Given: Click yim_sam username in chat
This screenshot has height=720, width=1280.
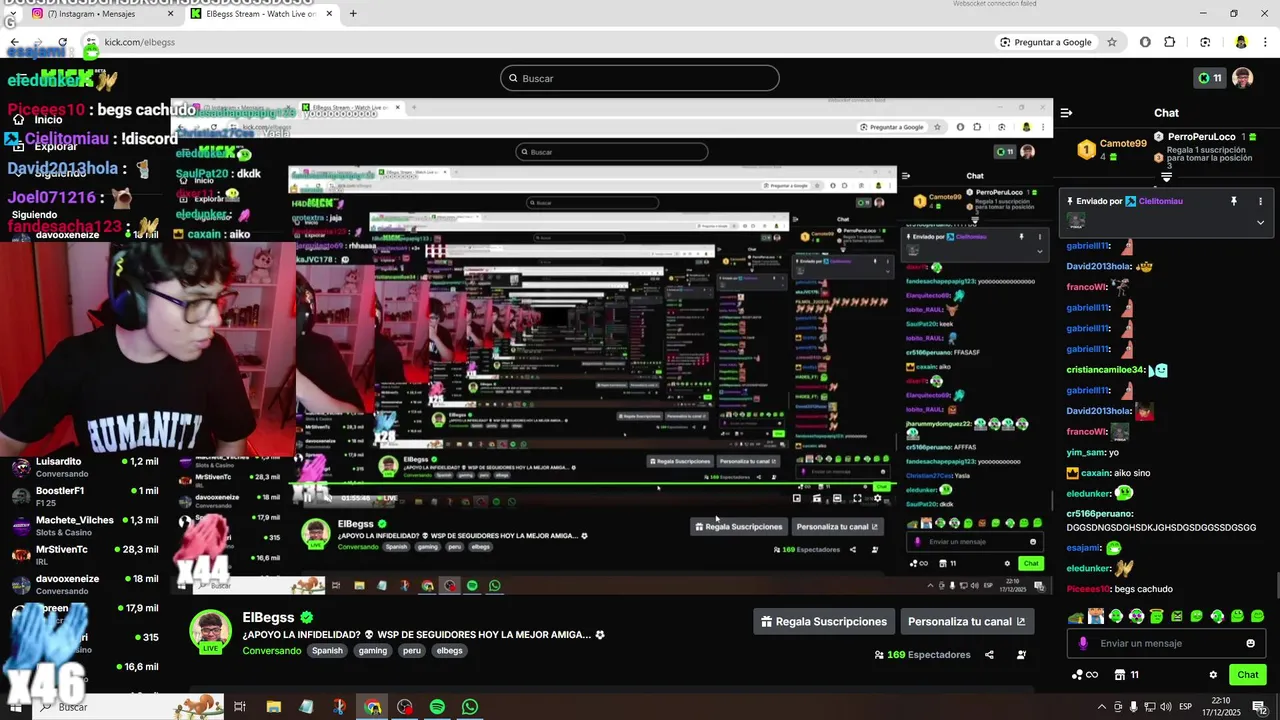Looking at the screenshot, I should 1085,452.
